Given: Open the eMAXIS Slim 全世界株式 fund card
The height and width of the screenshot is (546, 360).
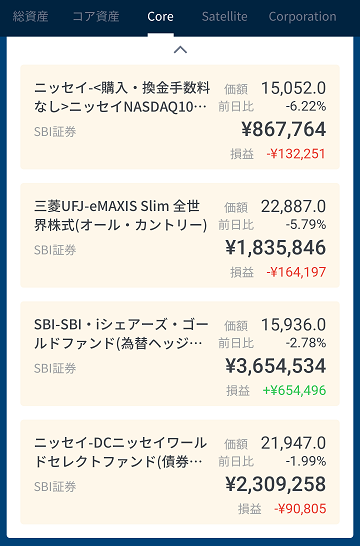Looking at the screenshot, I should (180, 235).
